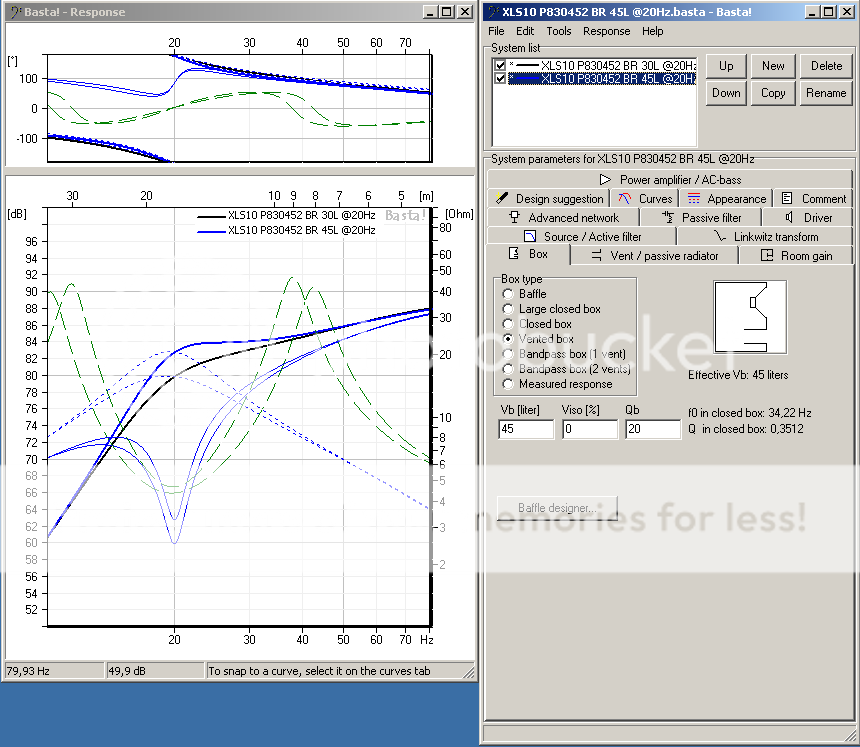The width and height of the screenshot is (860, 747).
Task: Click the Comment notepad icon
Action: [788, 199]
